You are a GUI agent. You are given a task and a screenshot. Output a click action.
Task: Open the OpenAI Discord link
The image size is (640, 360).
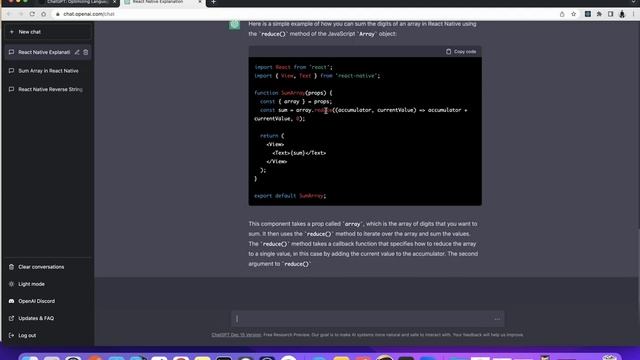[x=48, y=301]
